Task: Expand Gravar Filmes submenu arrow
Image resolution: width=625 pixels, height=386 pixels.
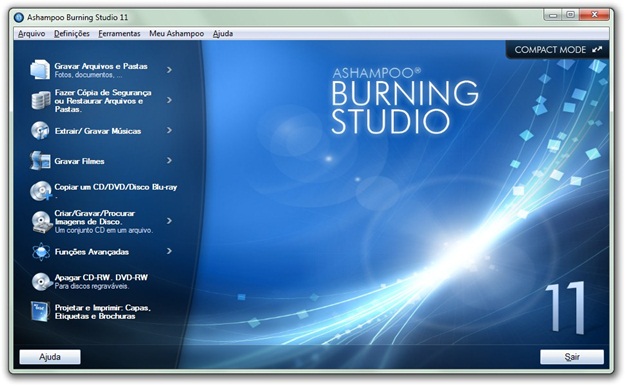Action: (169, 161)
